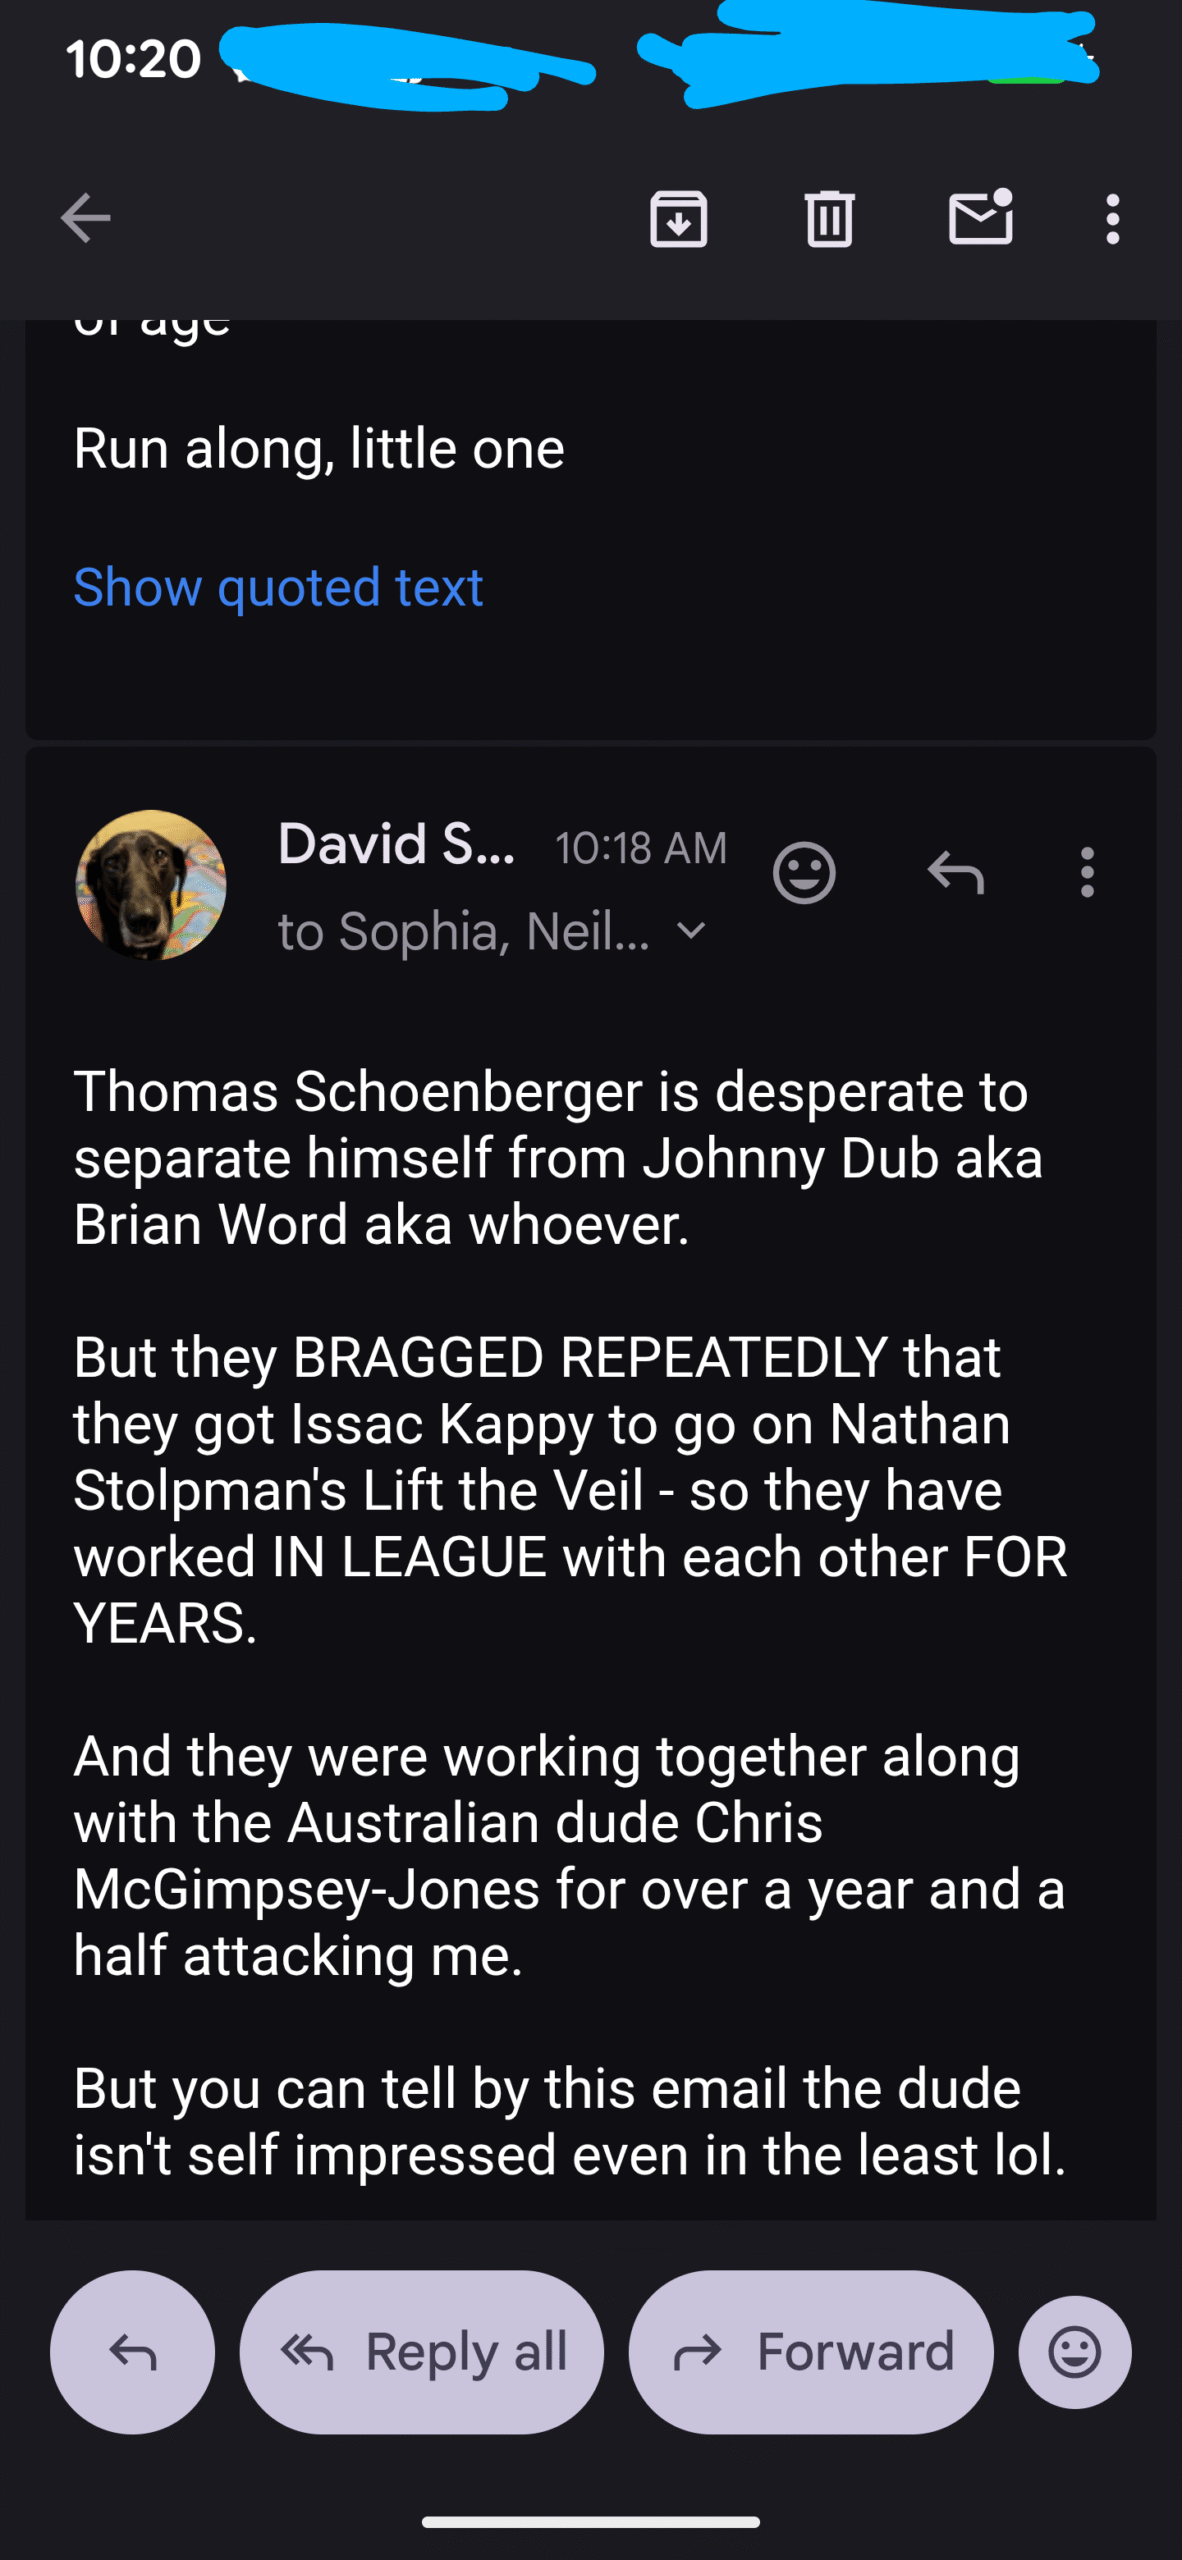Reply to David's message via arrow icon
This screenshot has width=1182, height=2560.
pos(956,873)
